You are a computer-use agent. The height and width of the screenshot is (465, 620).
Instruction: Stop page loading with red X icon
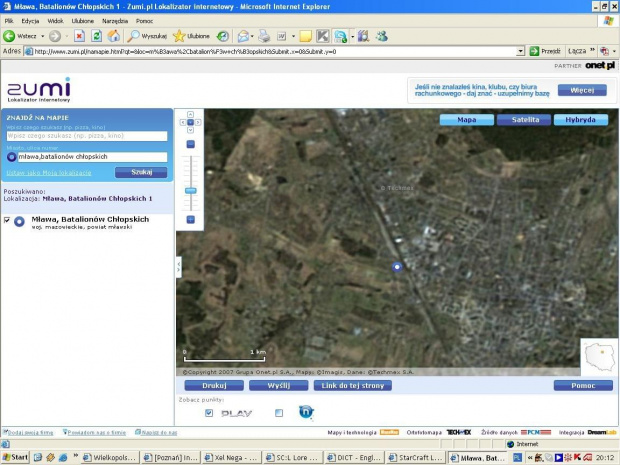pyautogui.click(x=79, y=36)
